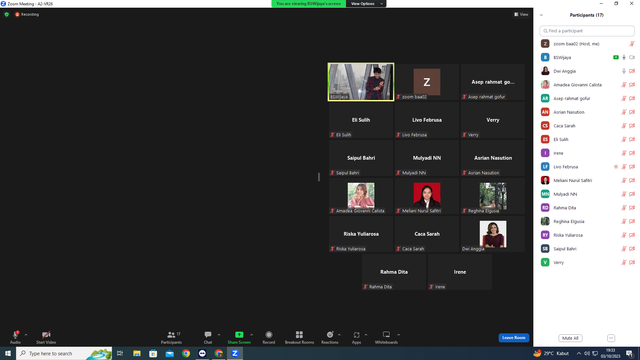
Task: Click Amadea Giovanni Calista's video tile
Action: pyautogui.click(x=361, y=196)
